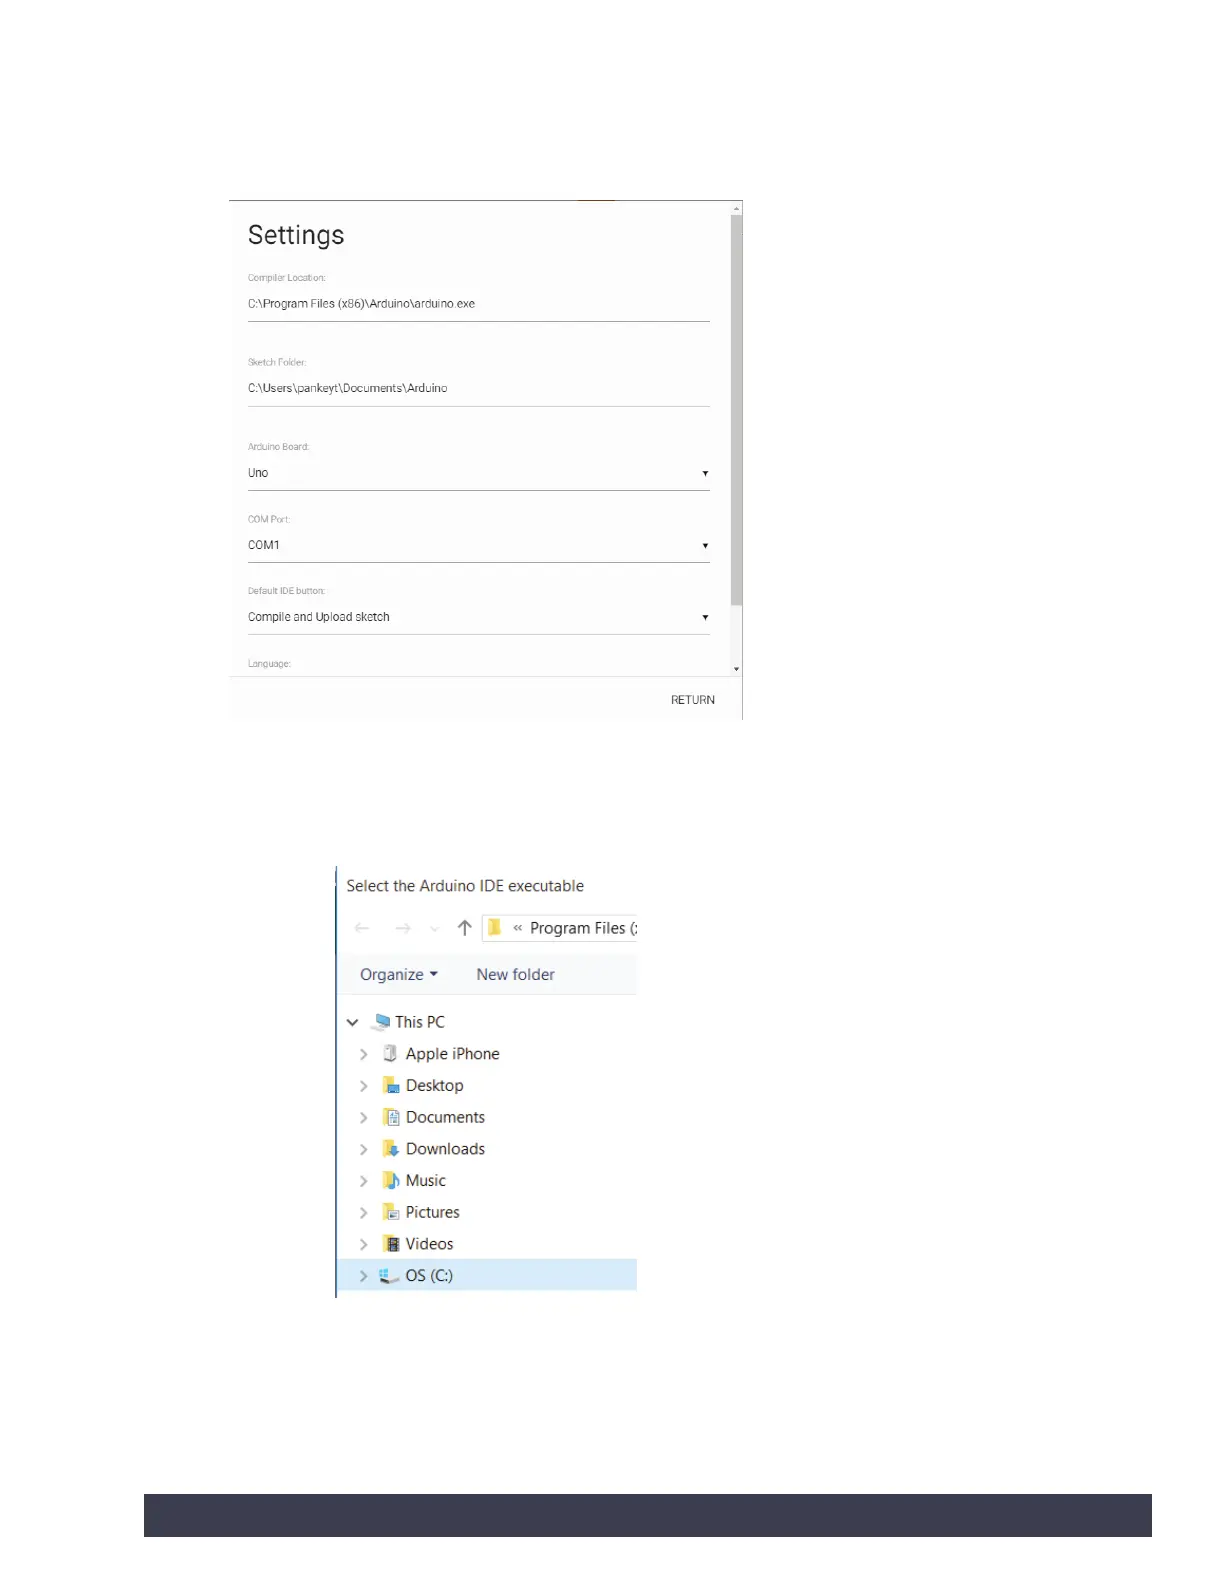
Task: Click the Settings panel vertical scrollbar
Action: (x=736, y=410)
